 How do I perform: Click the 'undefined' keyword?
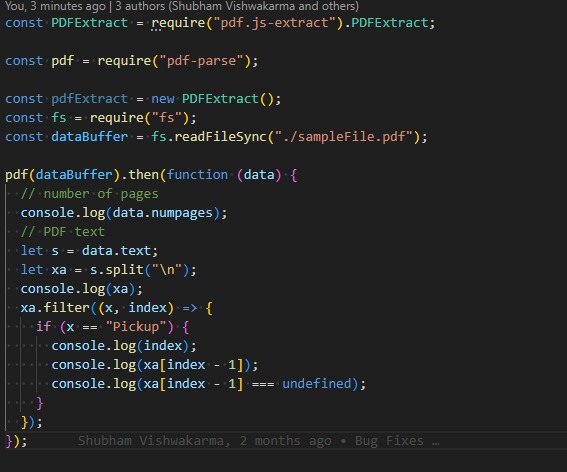coord(317,384)
